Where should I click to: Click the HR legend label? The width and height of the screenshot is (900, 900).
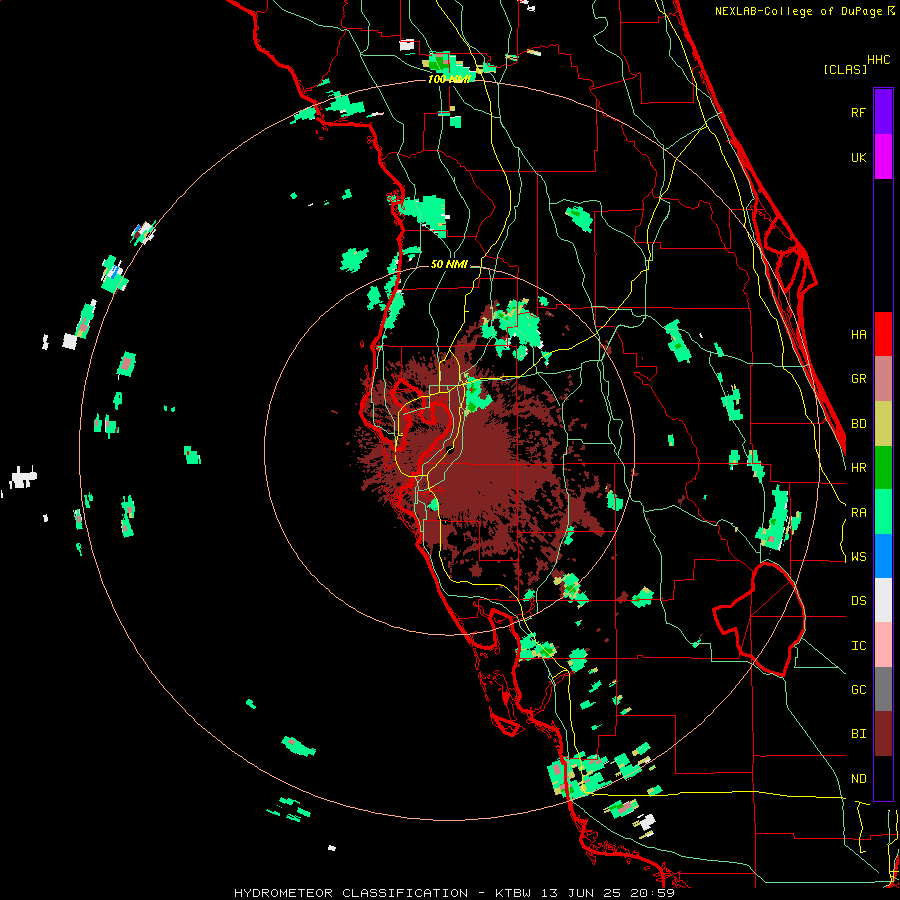coord(858,468)
